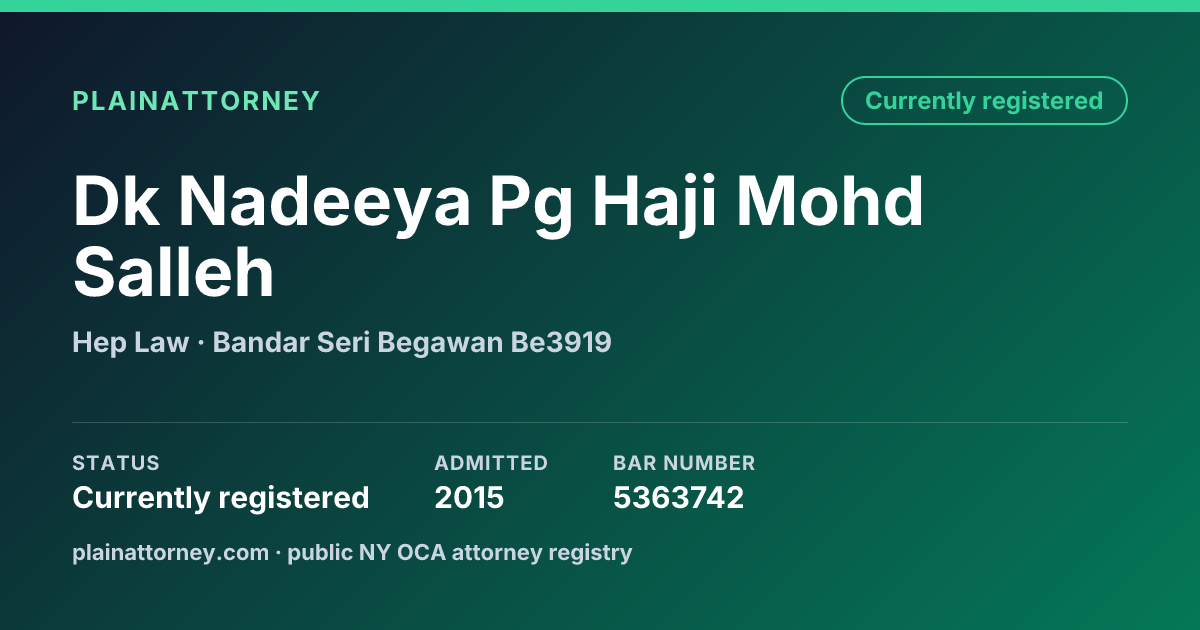Click the STATUS field label

116,463
